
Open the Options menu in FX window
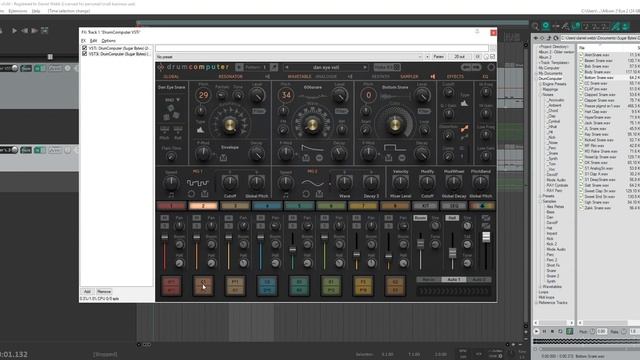coord(109,41)
